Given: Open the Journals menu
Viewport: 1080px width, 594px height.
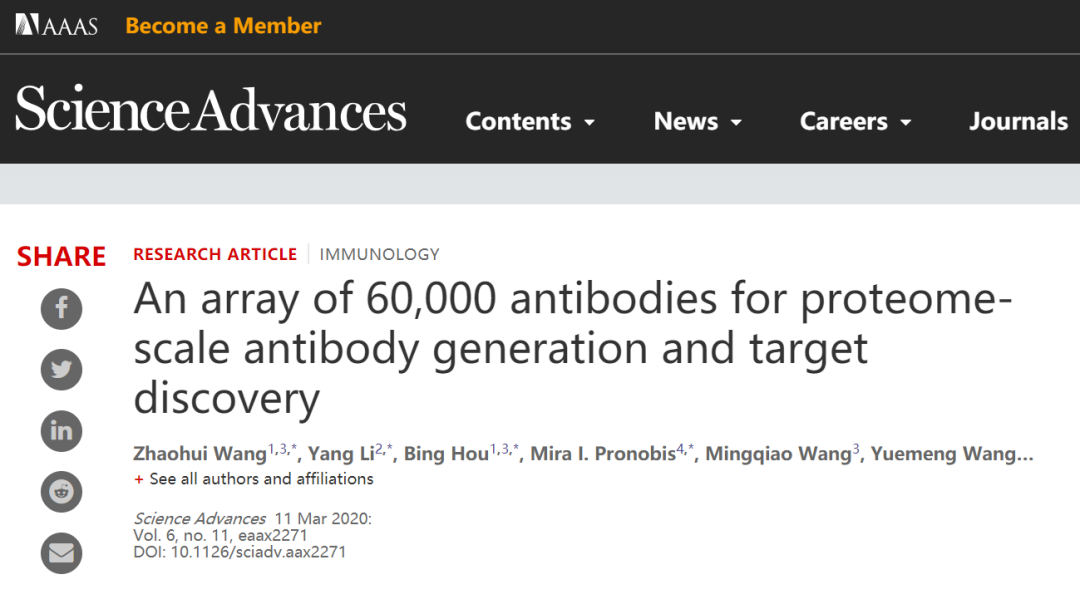Looking at the screenshot, I should pos(1018,122).
